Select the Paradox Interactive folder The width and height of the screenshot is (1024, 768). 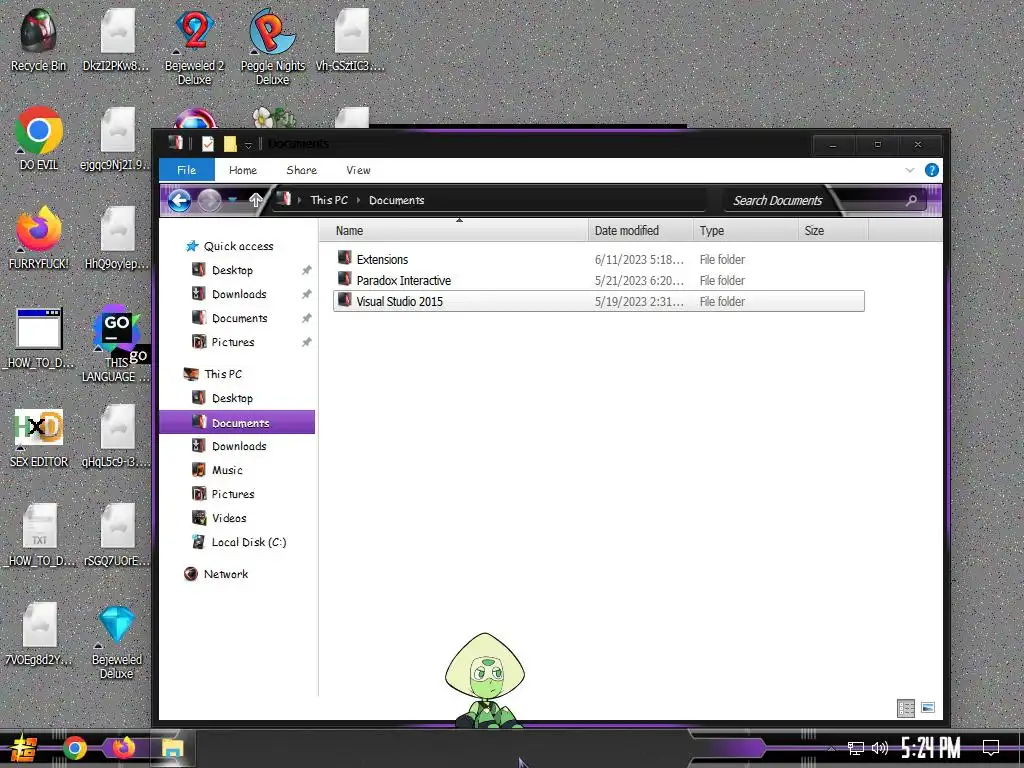[598, 280]
